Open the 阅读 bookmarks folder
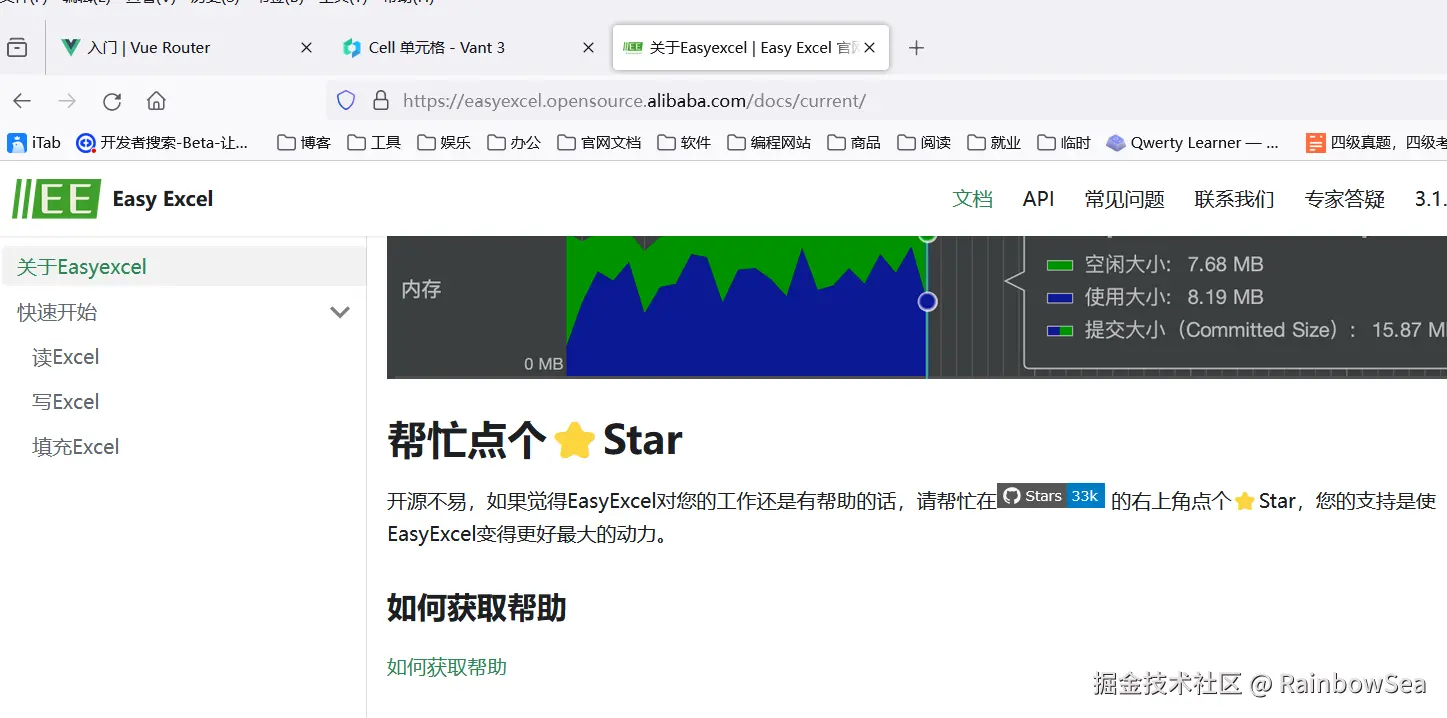Viewport: 1447px width, 718px height. point(924,143)
